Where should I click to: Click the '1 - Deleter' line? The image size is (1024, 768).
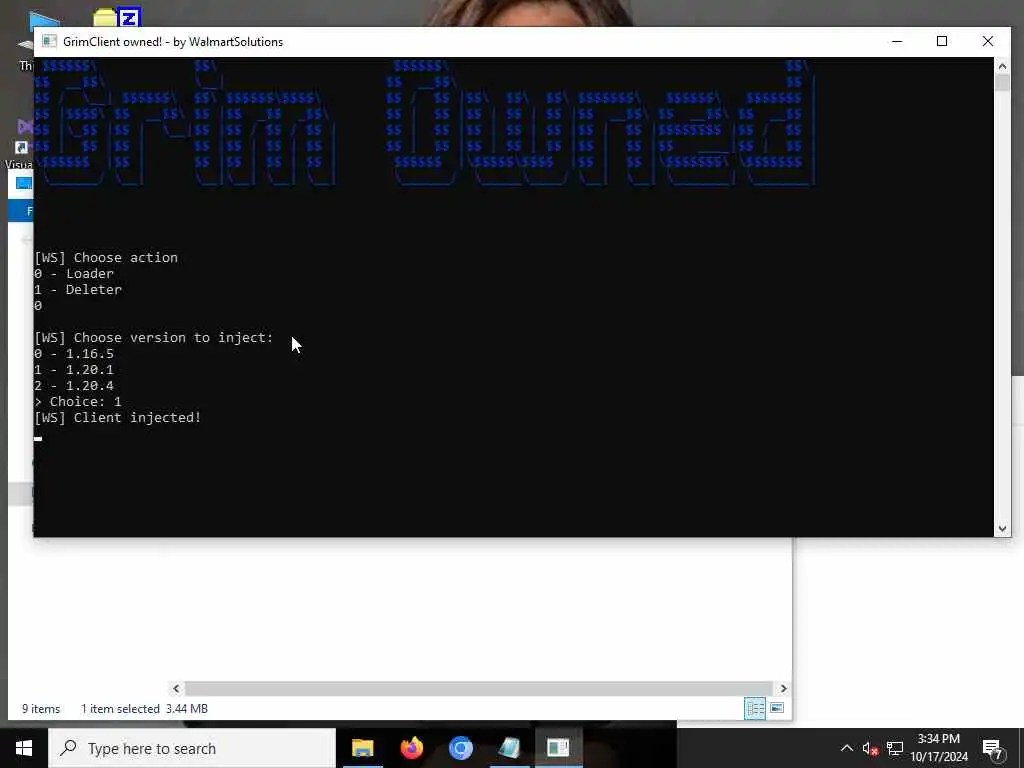[x=78, y=289]
